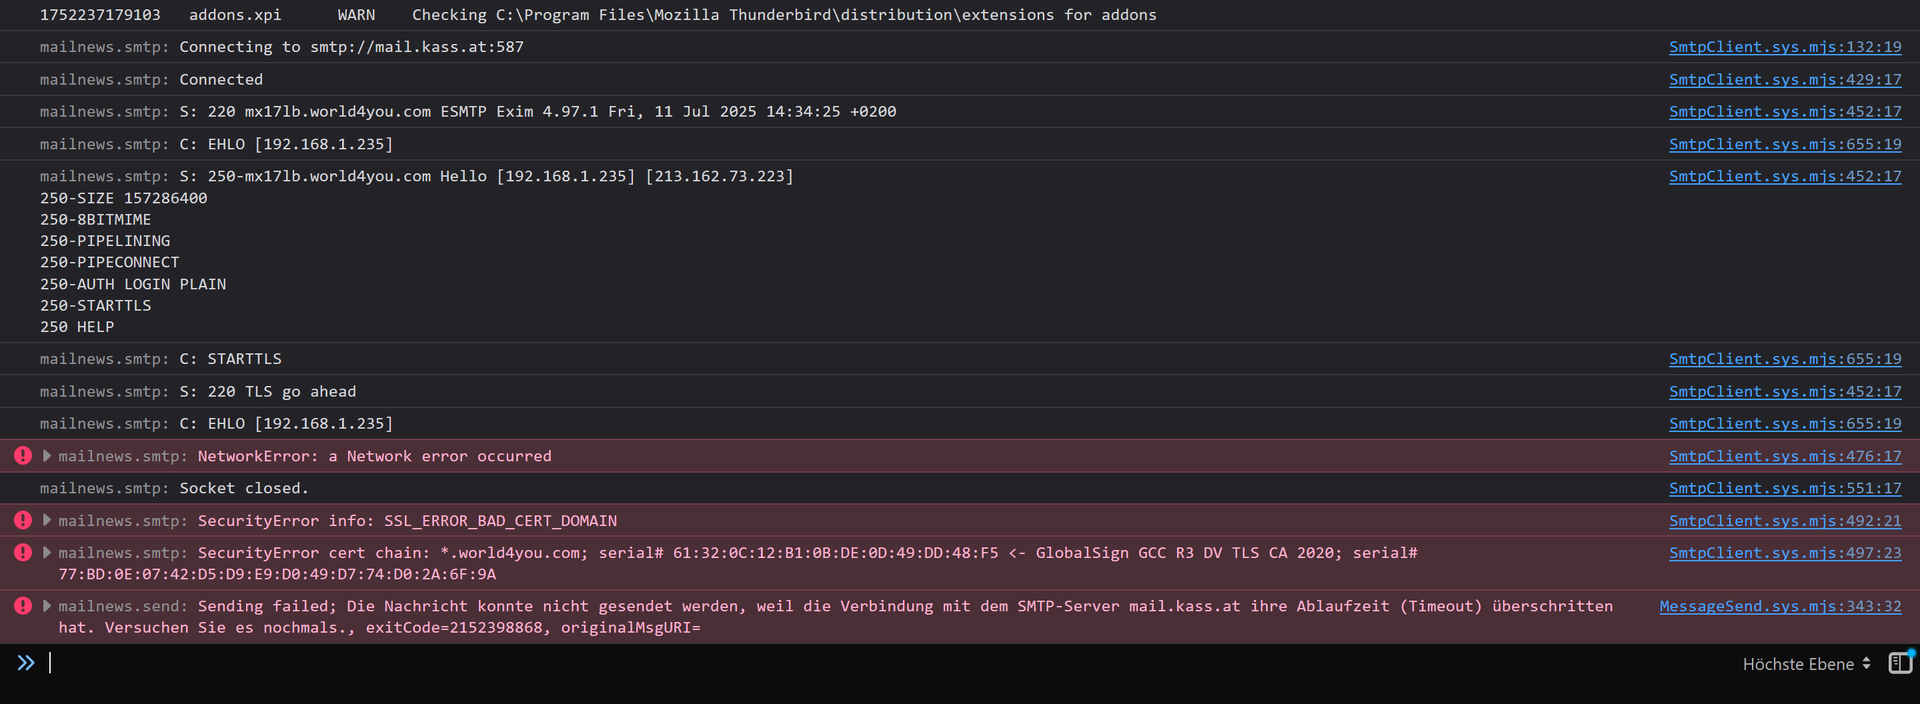Click the error icon beside SecurityError cert chain
This screenshot has width=1920, height=704.
click(x=23, y=553)
